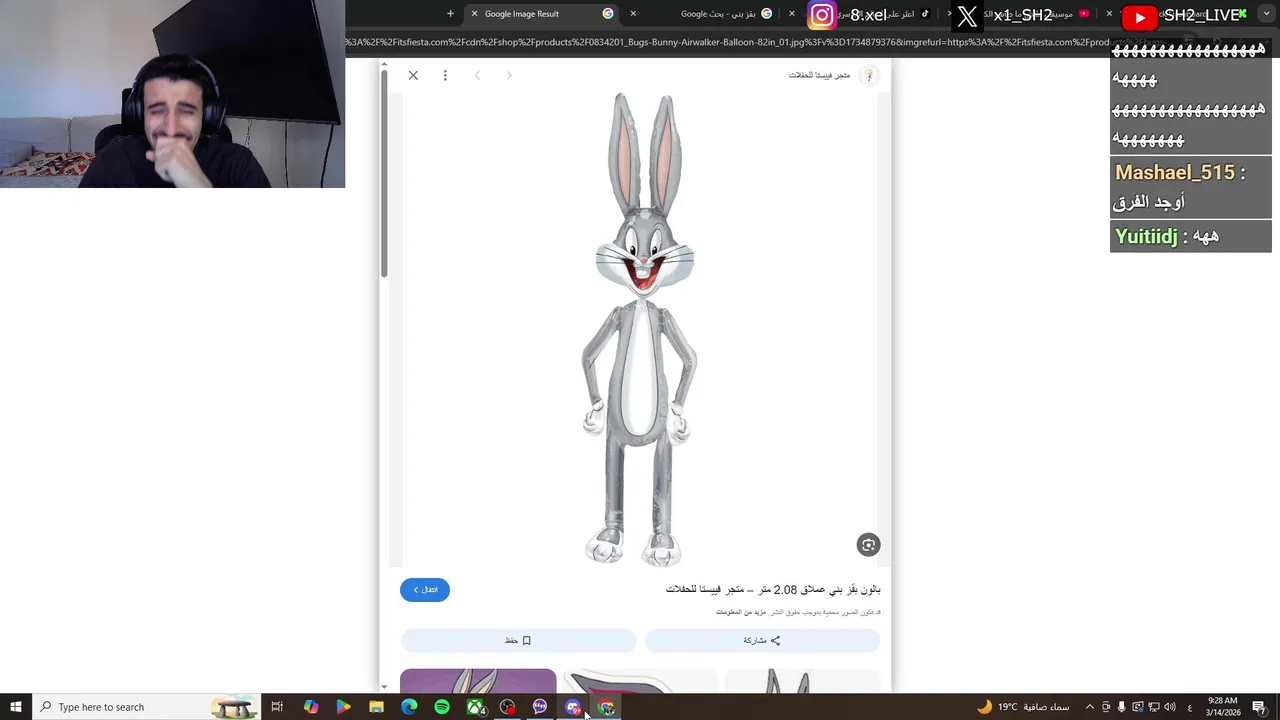Screen dimensions: 1280x720
Task: Open the OBS recording app in the taskbar
Action: pyautogui.click(x=508, y=707)
